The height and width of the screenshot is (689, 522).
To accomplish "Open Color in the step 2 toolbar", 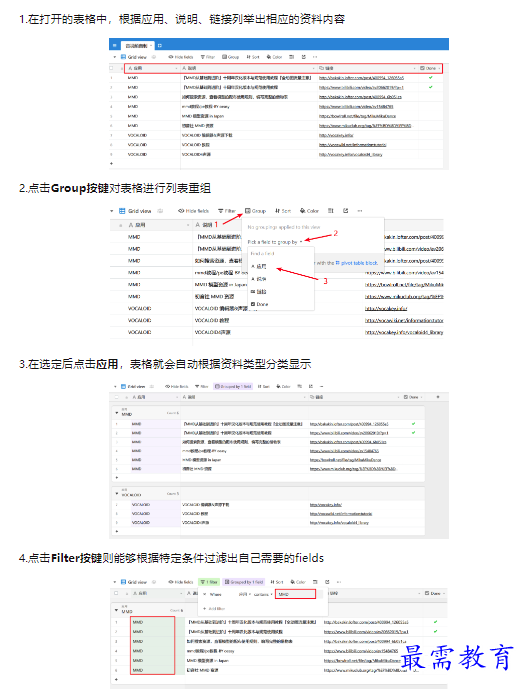I will [309, 211].
